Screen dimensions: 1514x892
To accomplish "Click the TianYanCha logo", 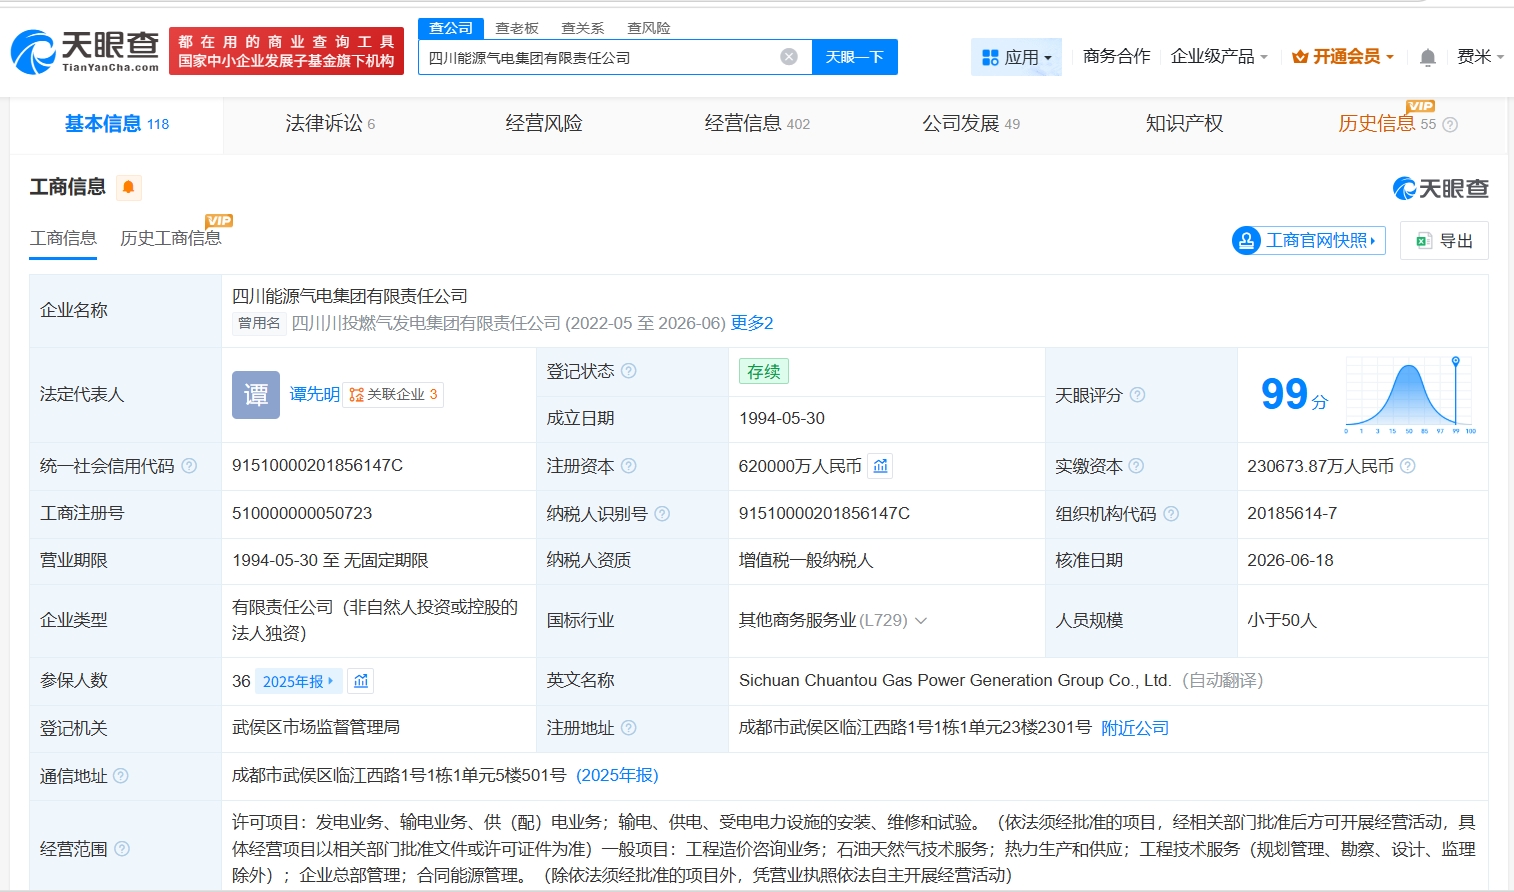I will tap(85, 51).
